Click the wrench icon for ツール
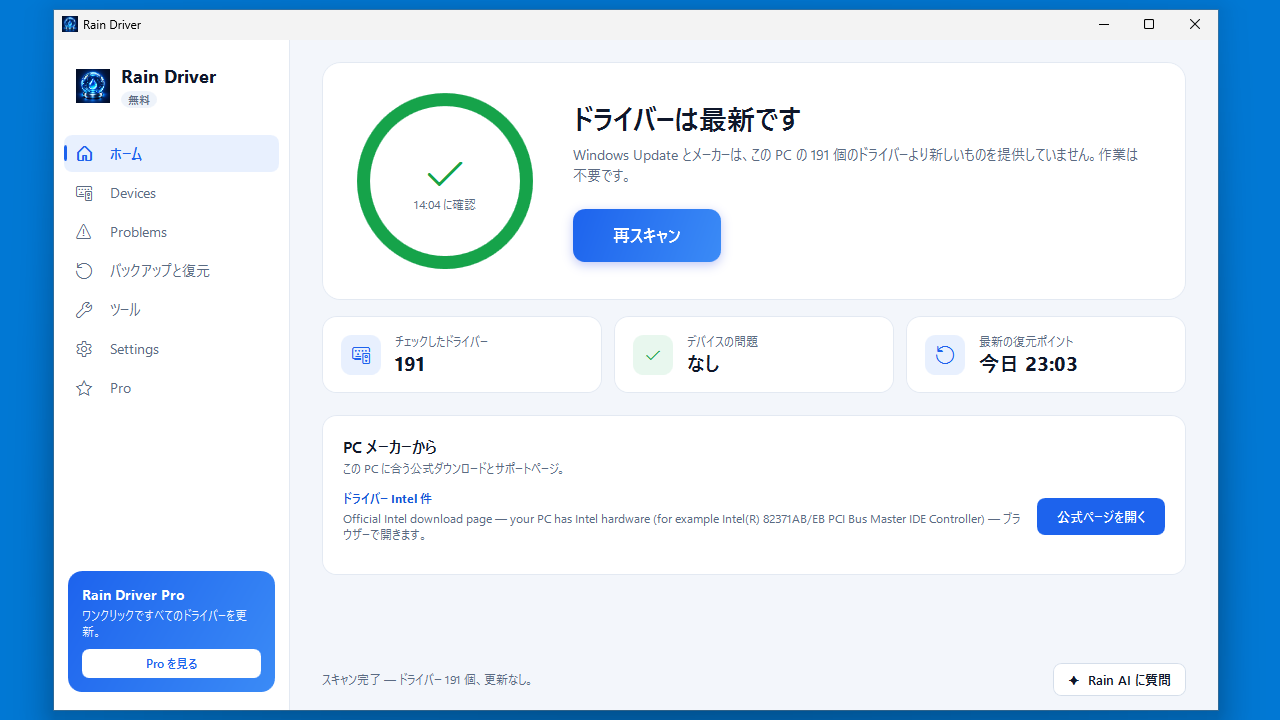 tap(84, 310)
